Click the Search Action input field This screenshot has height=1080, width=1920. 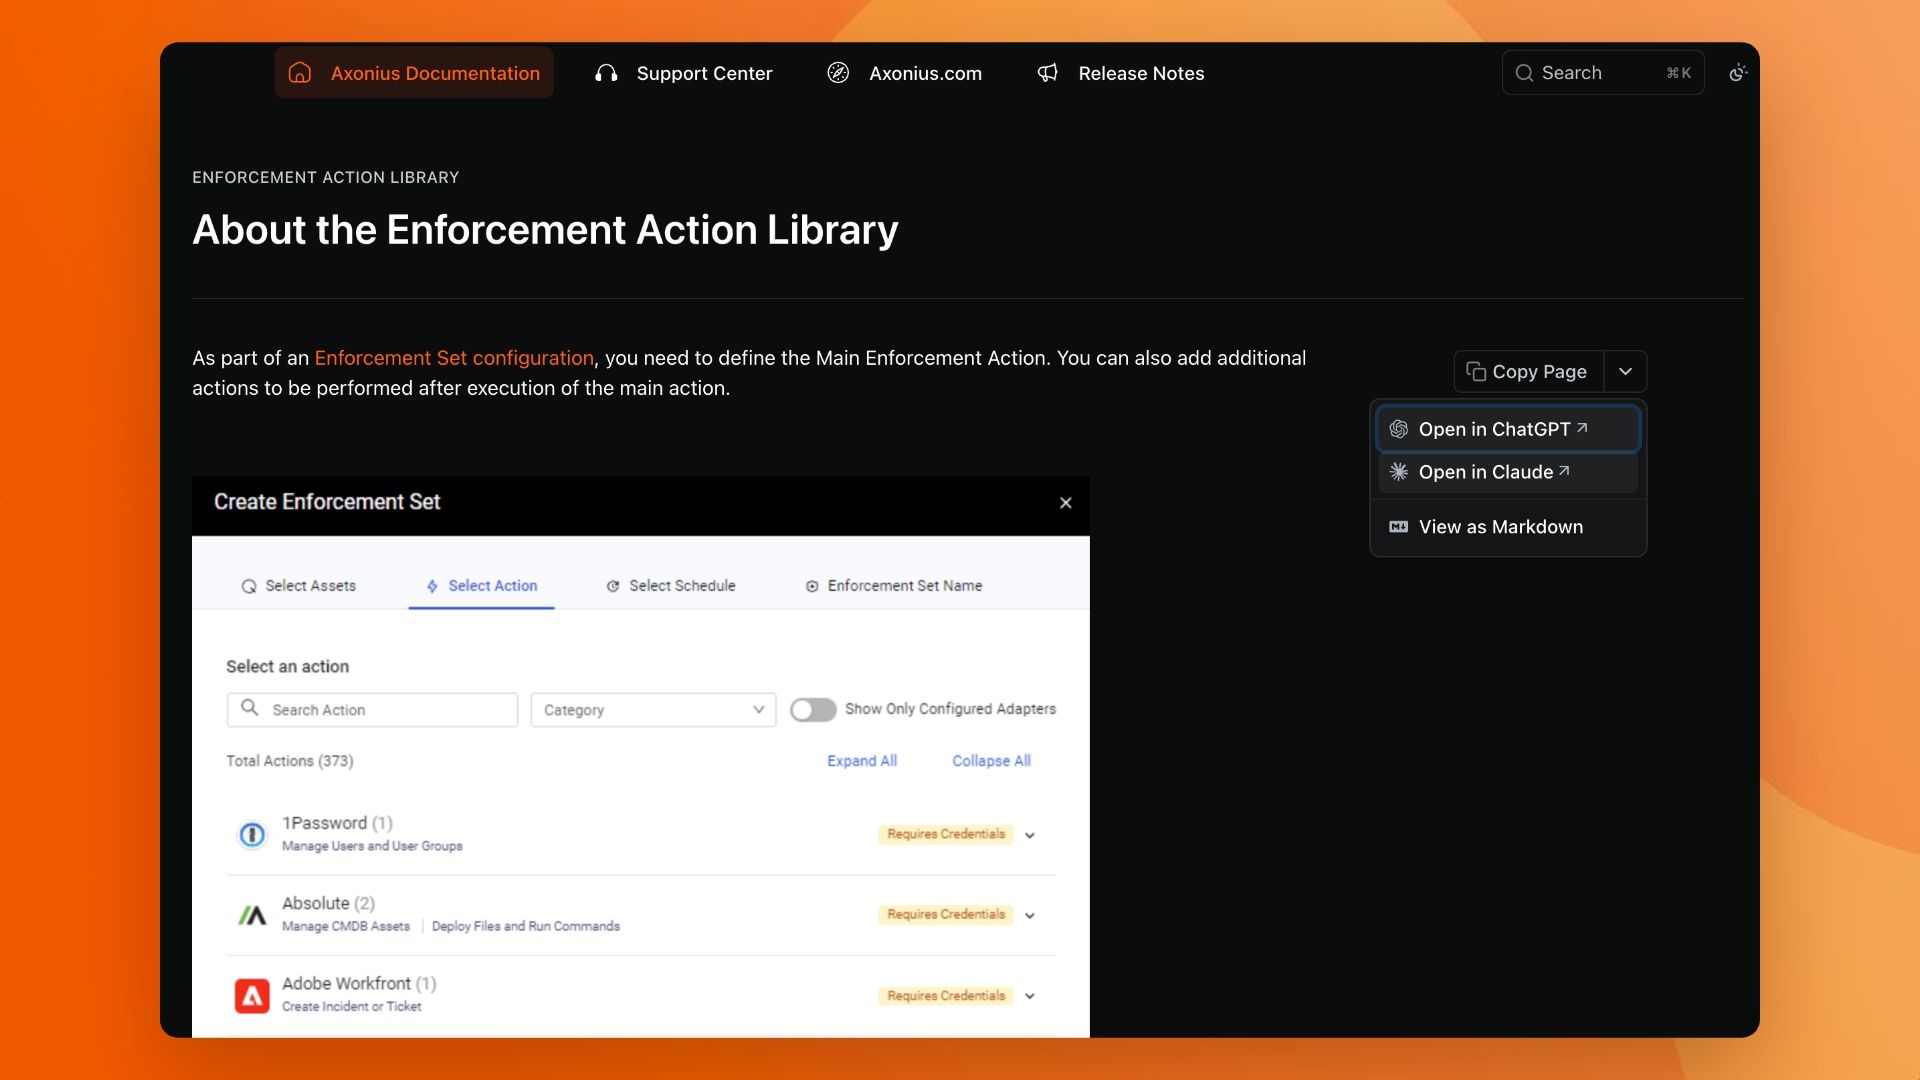372,710
